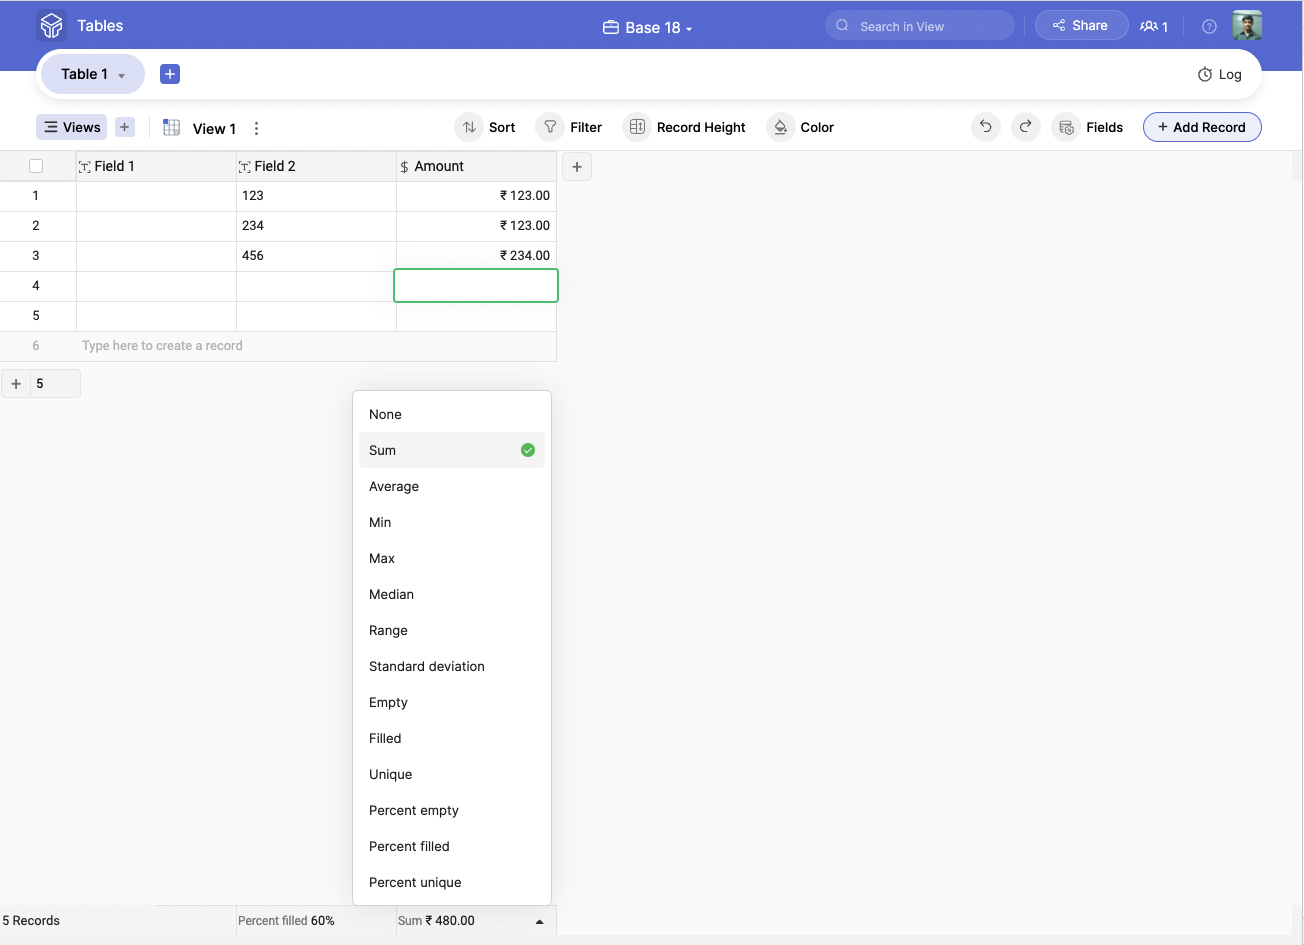The image size is (1304, 945).
Task: Click the Fields settings icon
Action: click(x=1066, y=127)
